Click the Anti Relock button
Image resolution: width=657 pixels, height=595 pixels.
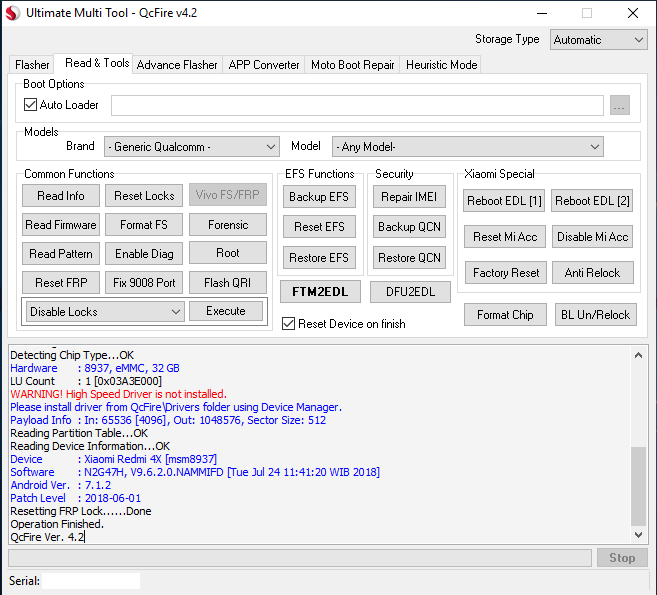(592, 273)
